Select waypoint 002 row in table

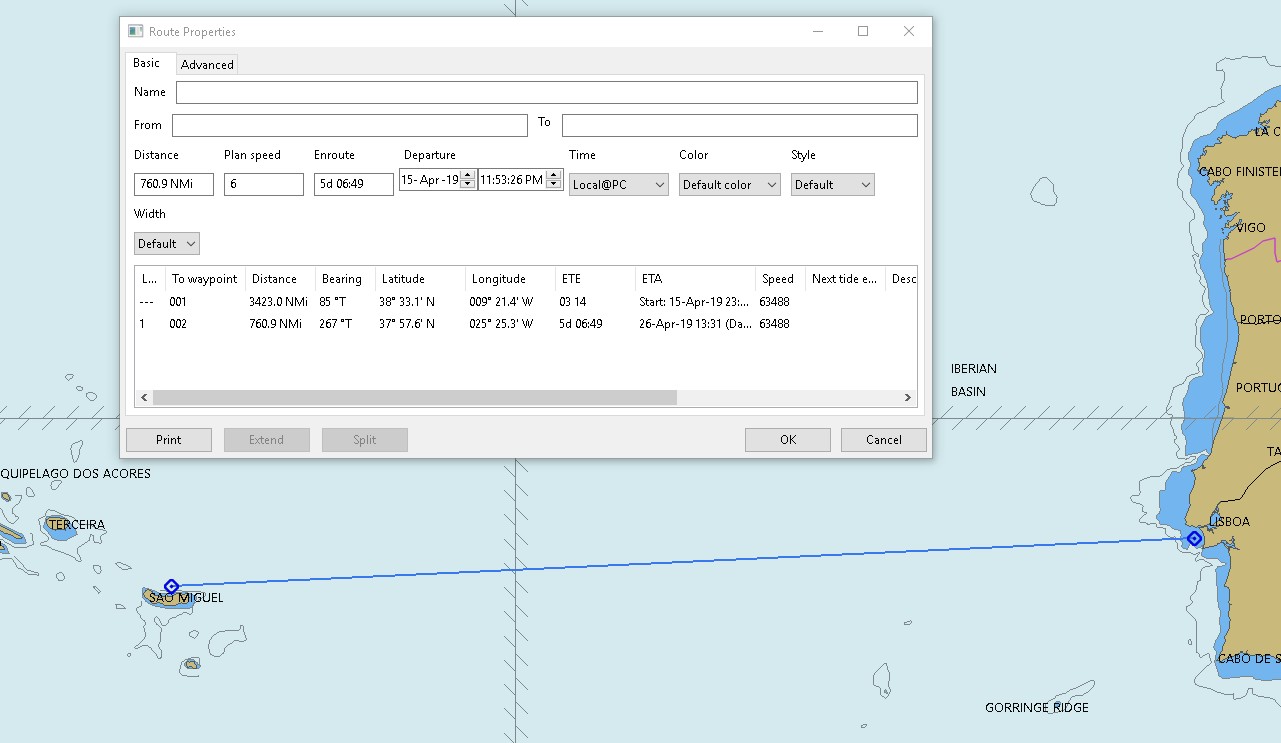[526, 324]
